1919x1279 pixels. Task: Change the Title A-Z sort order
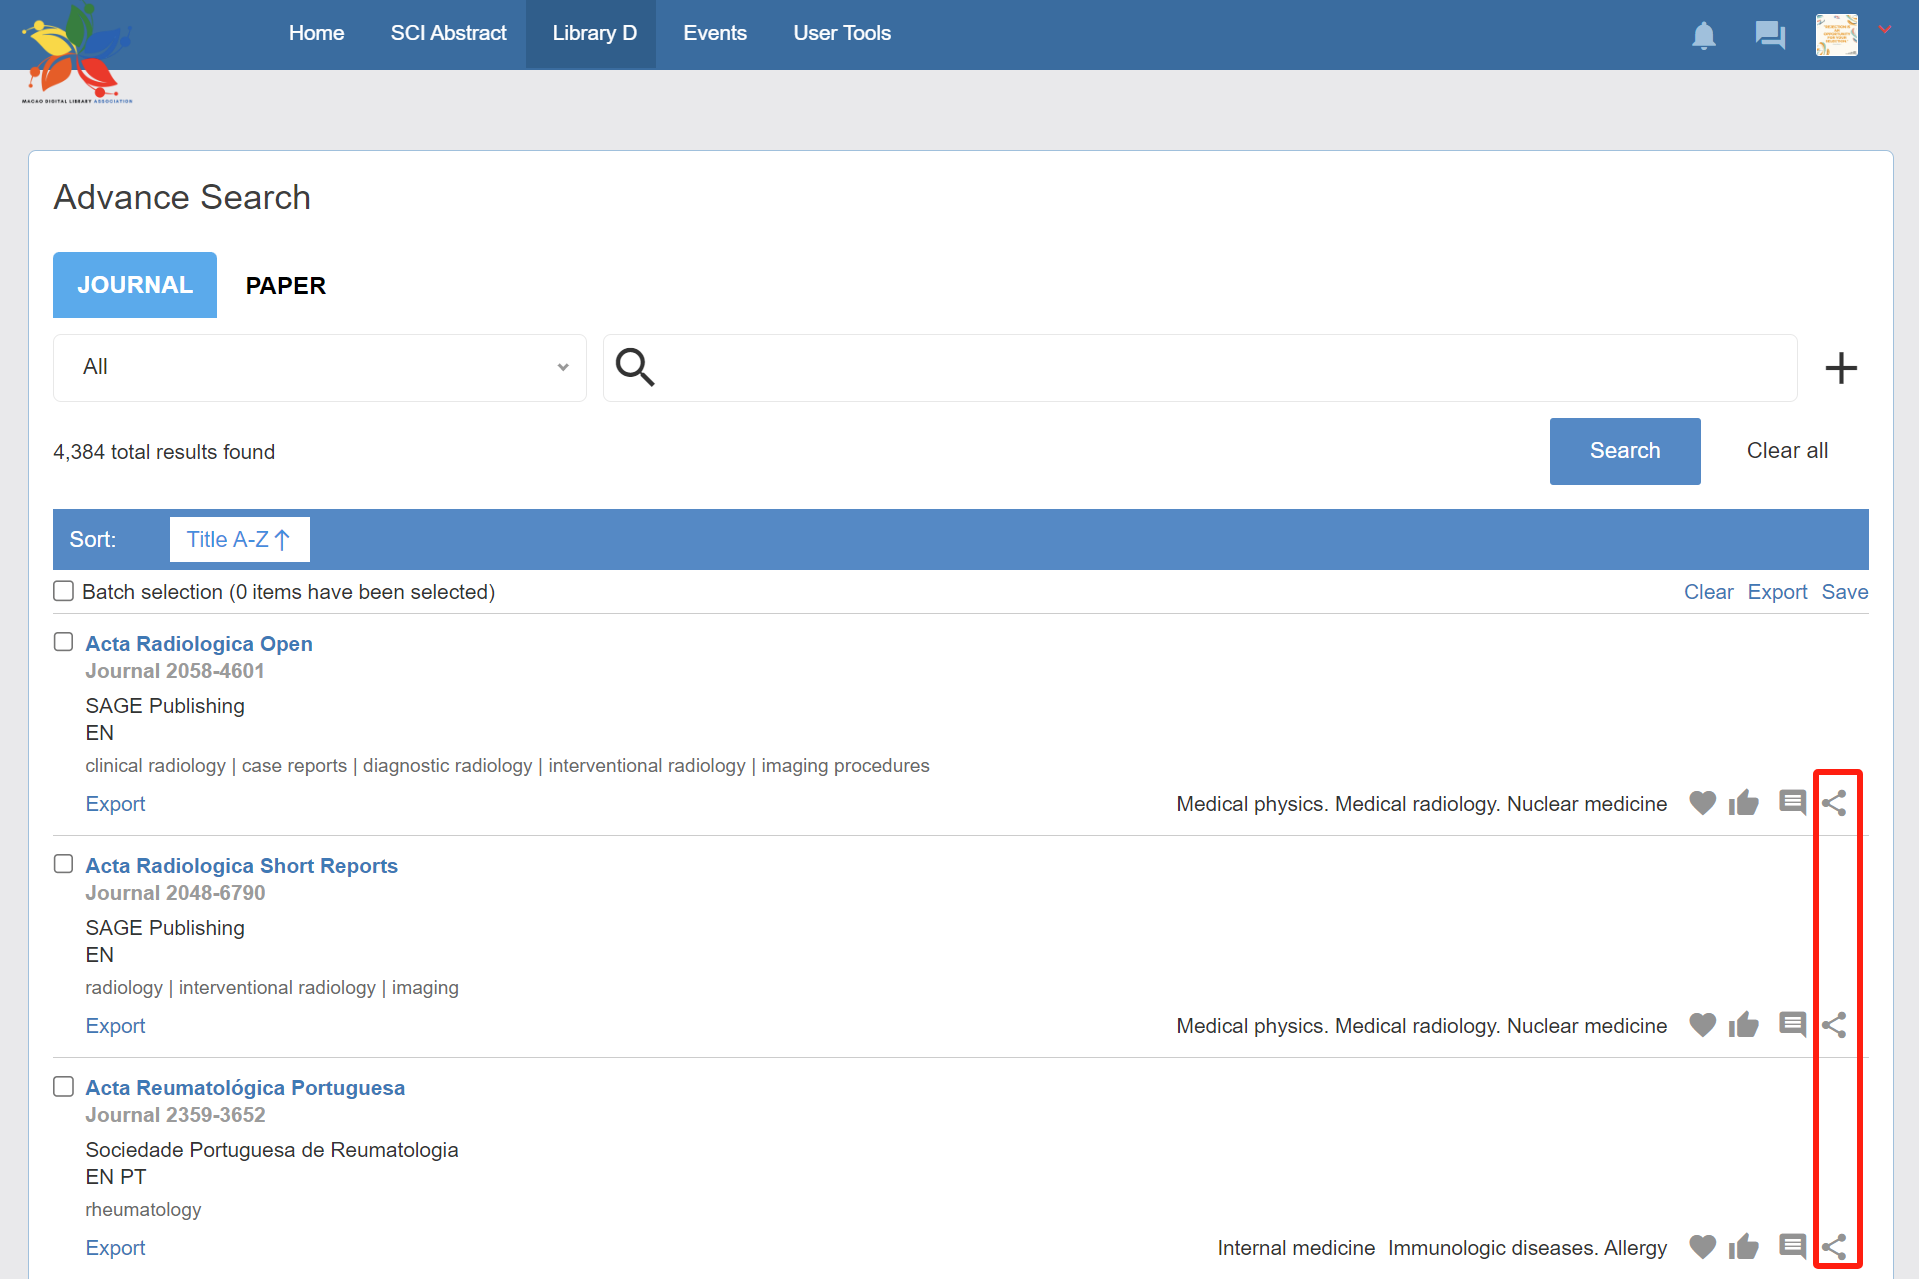click(239, 540)
